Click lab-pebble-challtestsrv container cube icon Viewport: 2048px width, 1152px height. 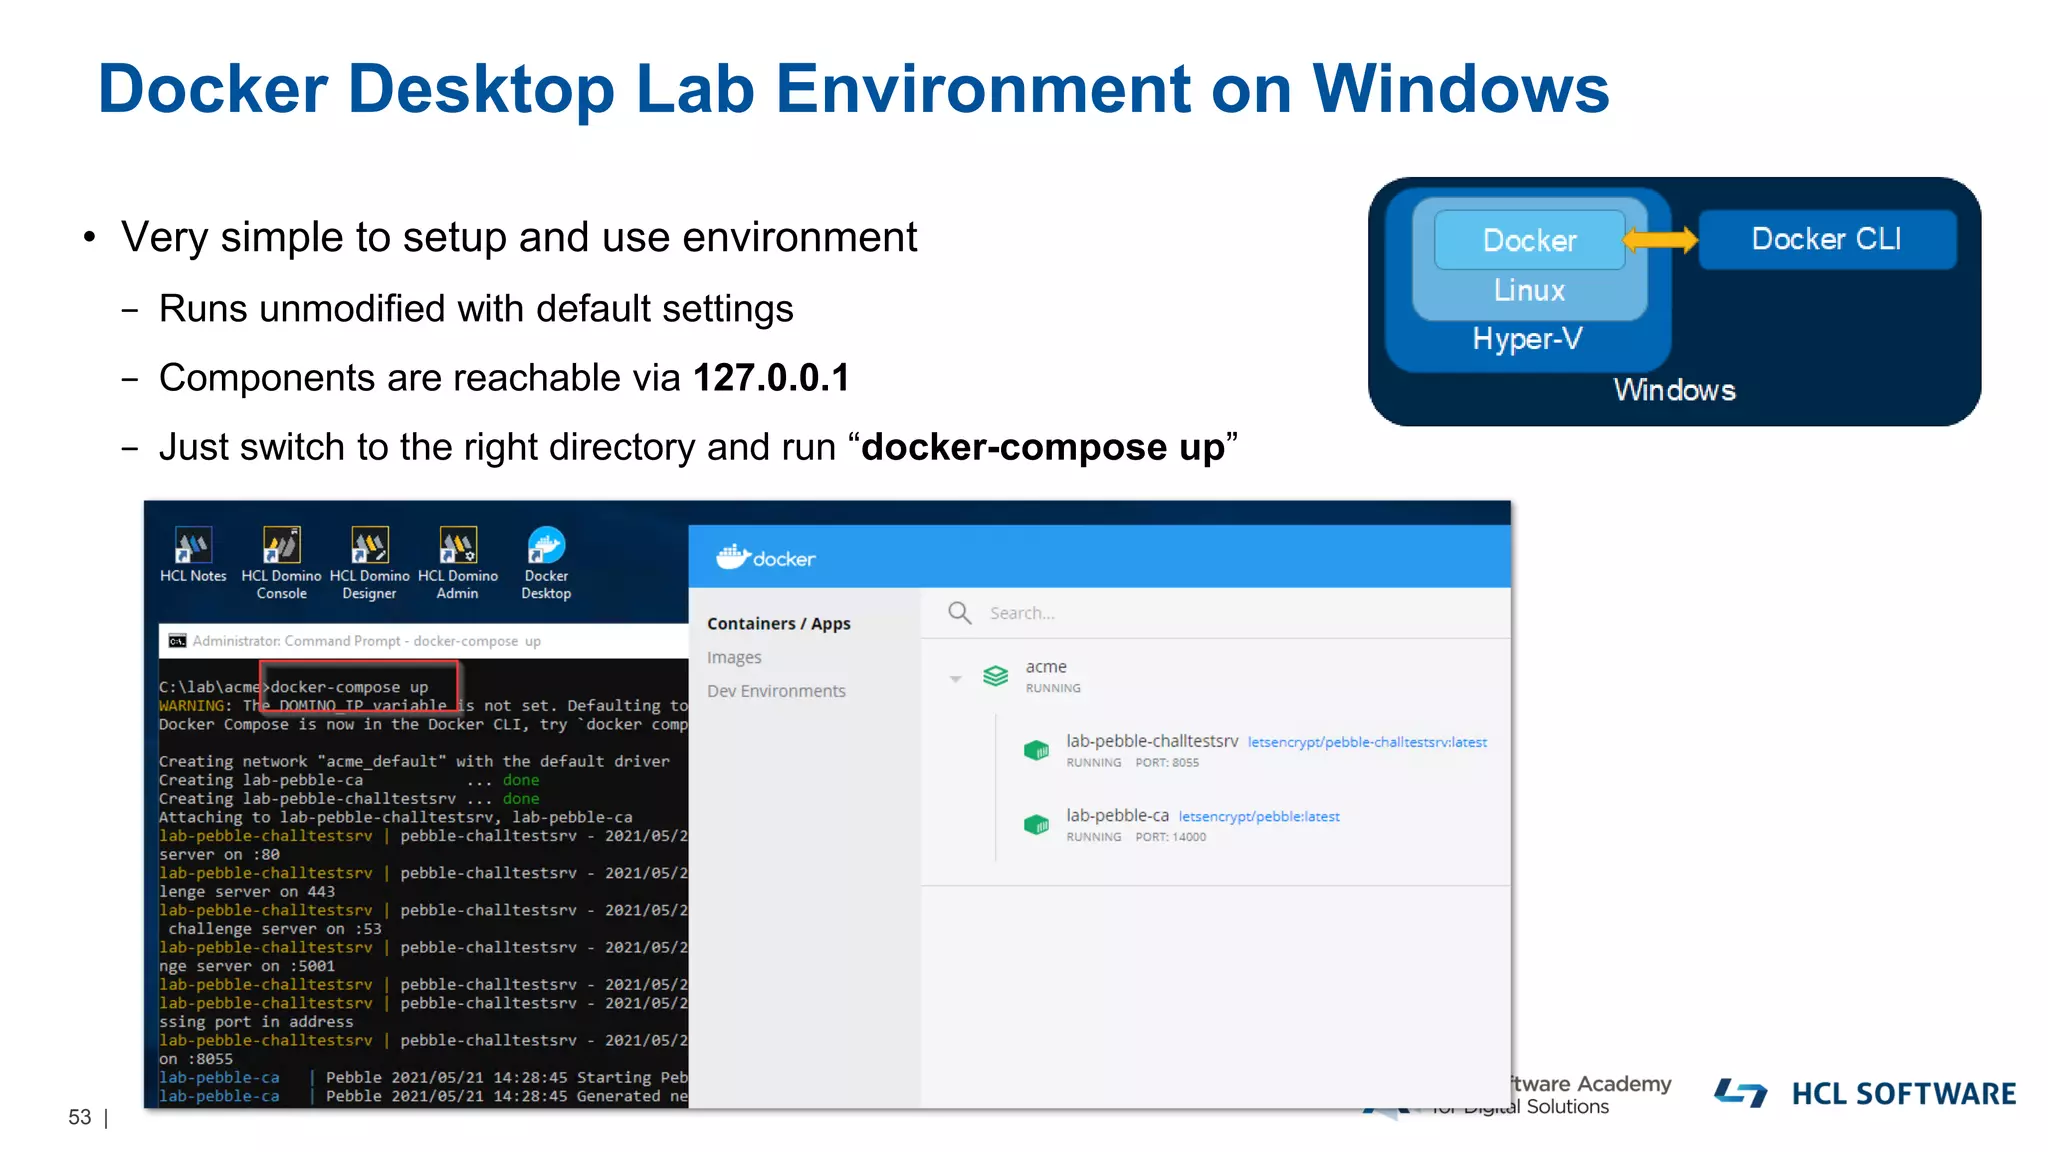point(1036,750)
